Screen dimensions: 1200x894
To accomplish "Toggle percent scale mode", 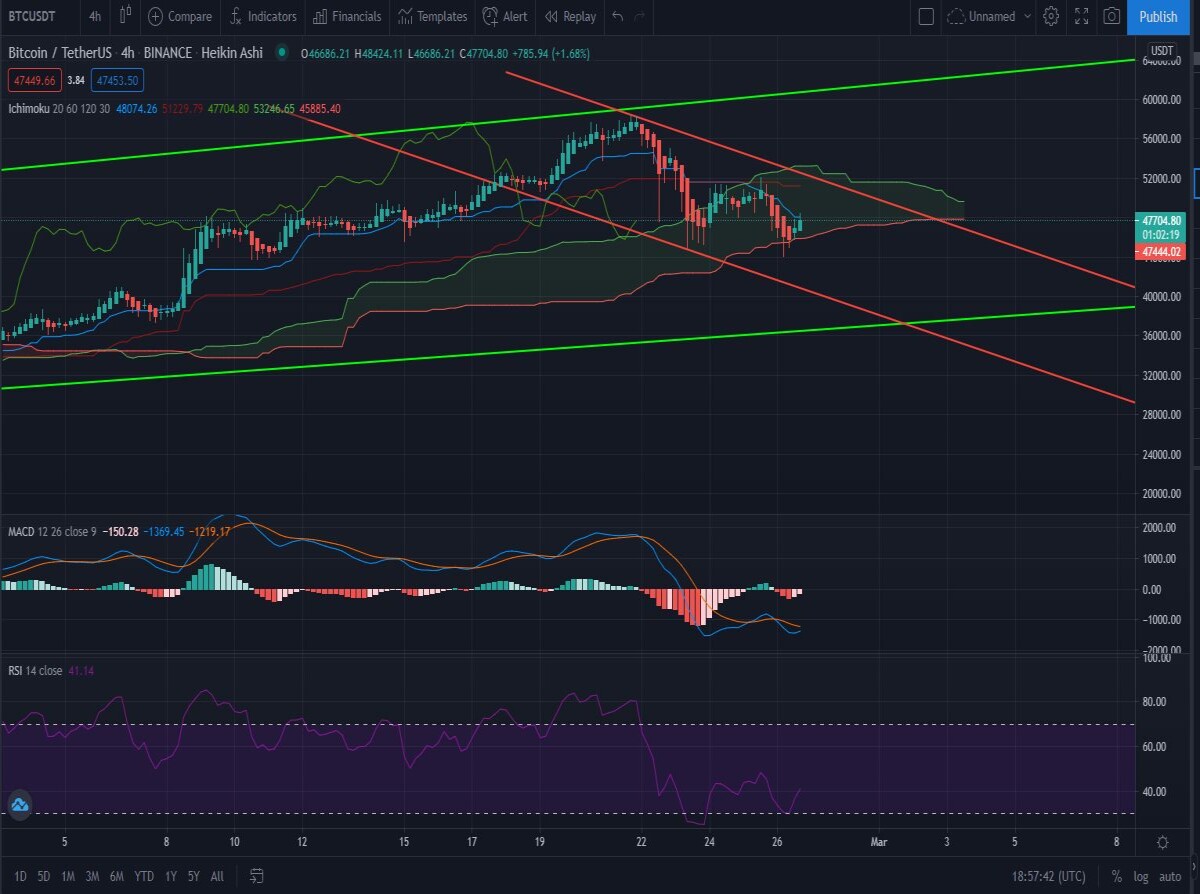I will (1115, 876).
